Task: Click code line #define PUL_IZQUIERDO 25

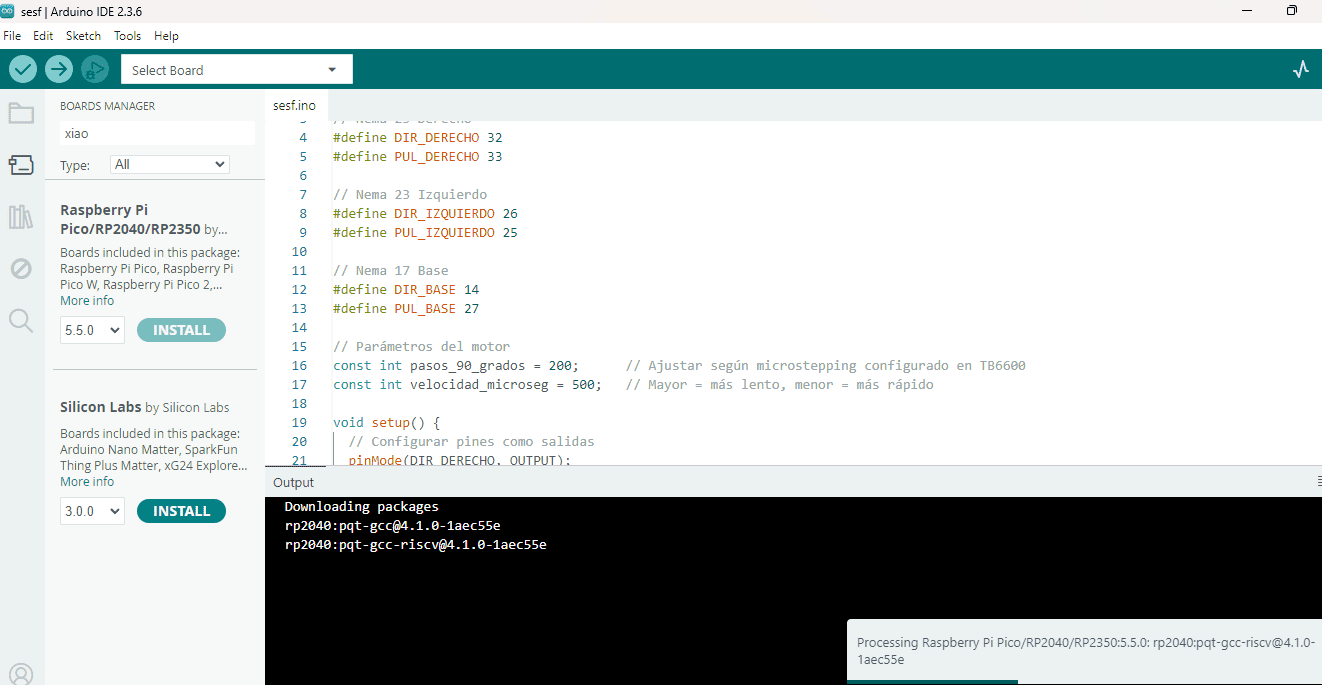Action: pyautogui.click(x=425, y=232)
